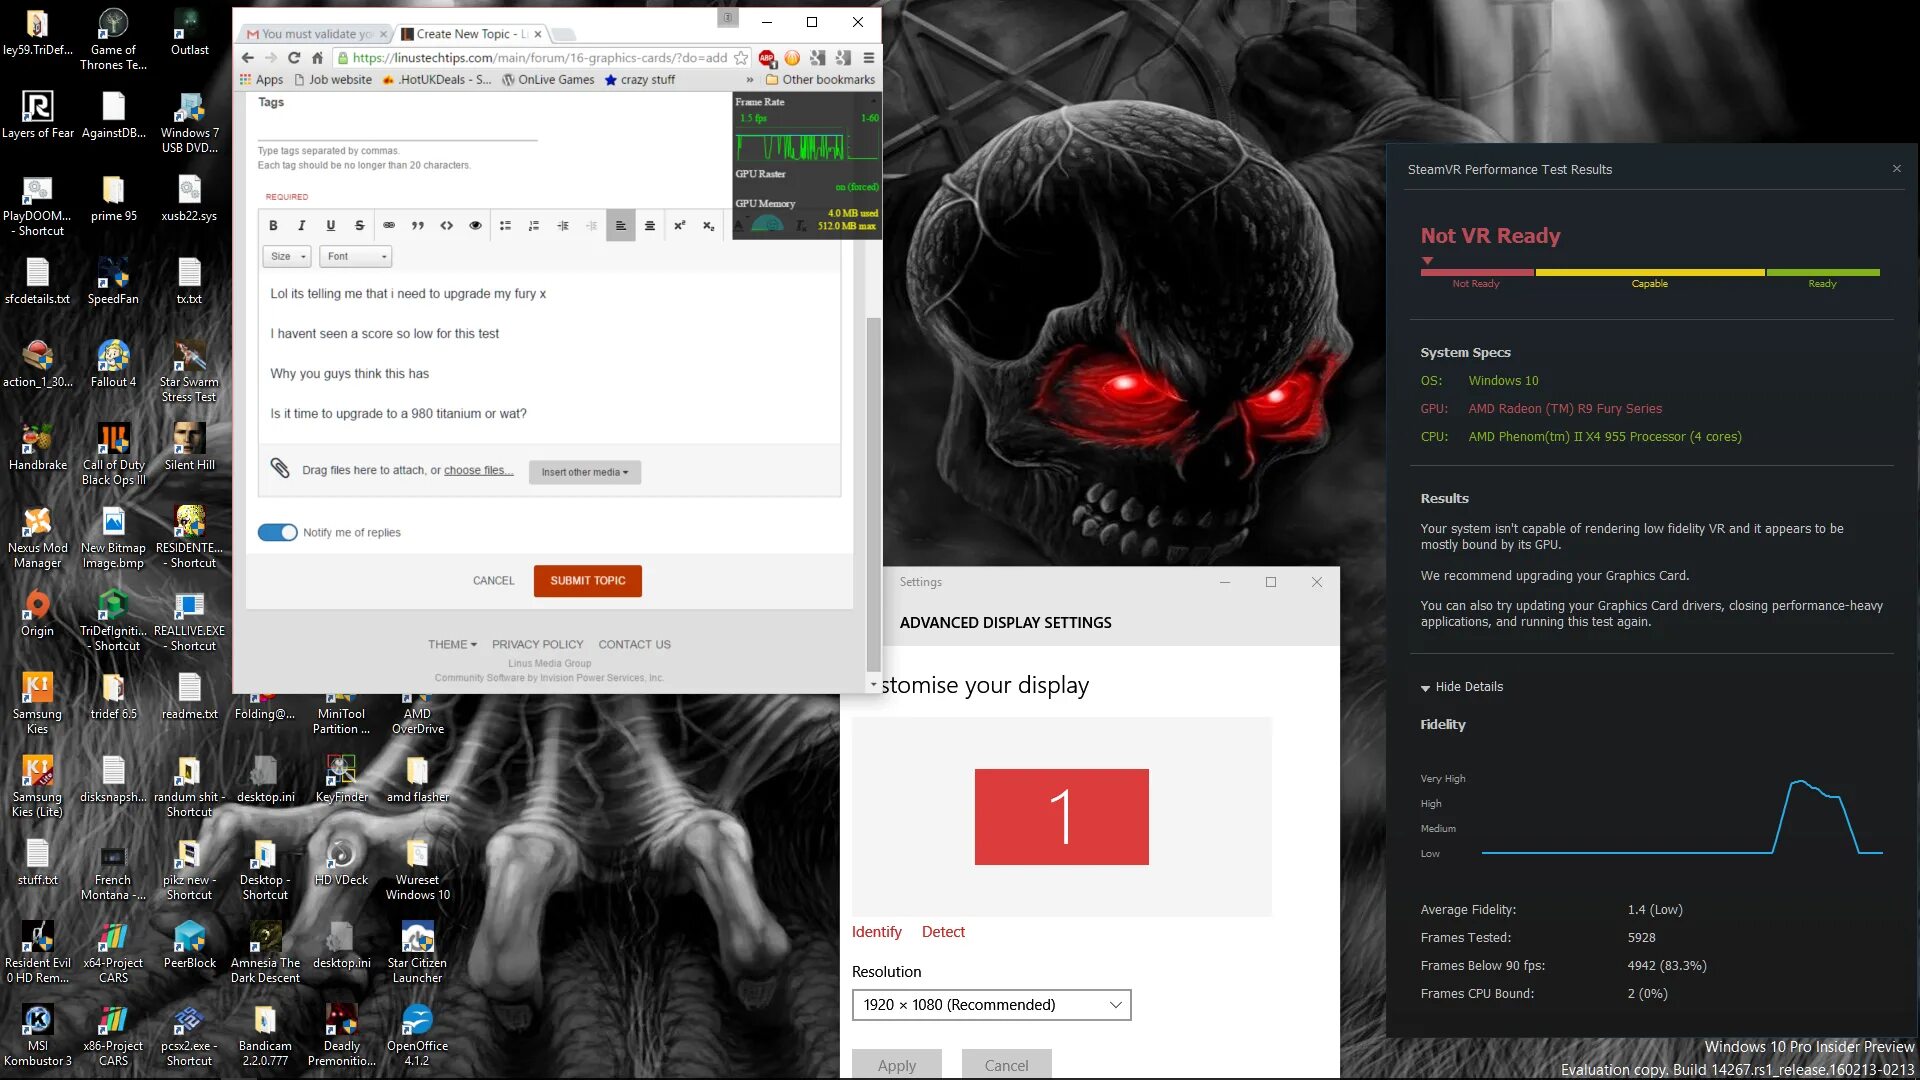Insert a bulleted list in the editor
Viewport: 1920px width, 1080px height.
click(x=505, y=226)
